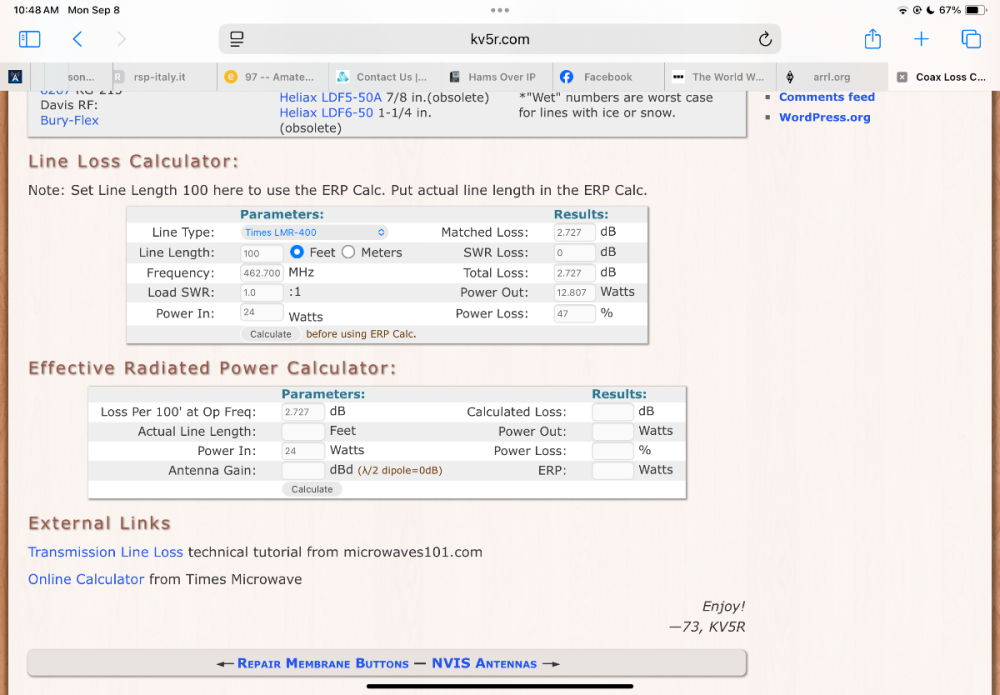Open the Transmission Line Loss link
Screen dimensions: 1000x695
pyautogui.click(x=105, y=552)
